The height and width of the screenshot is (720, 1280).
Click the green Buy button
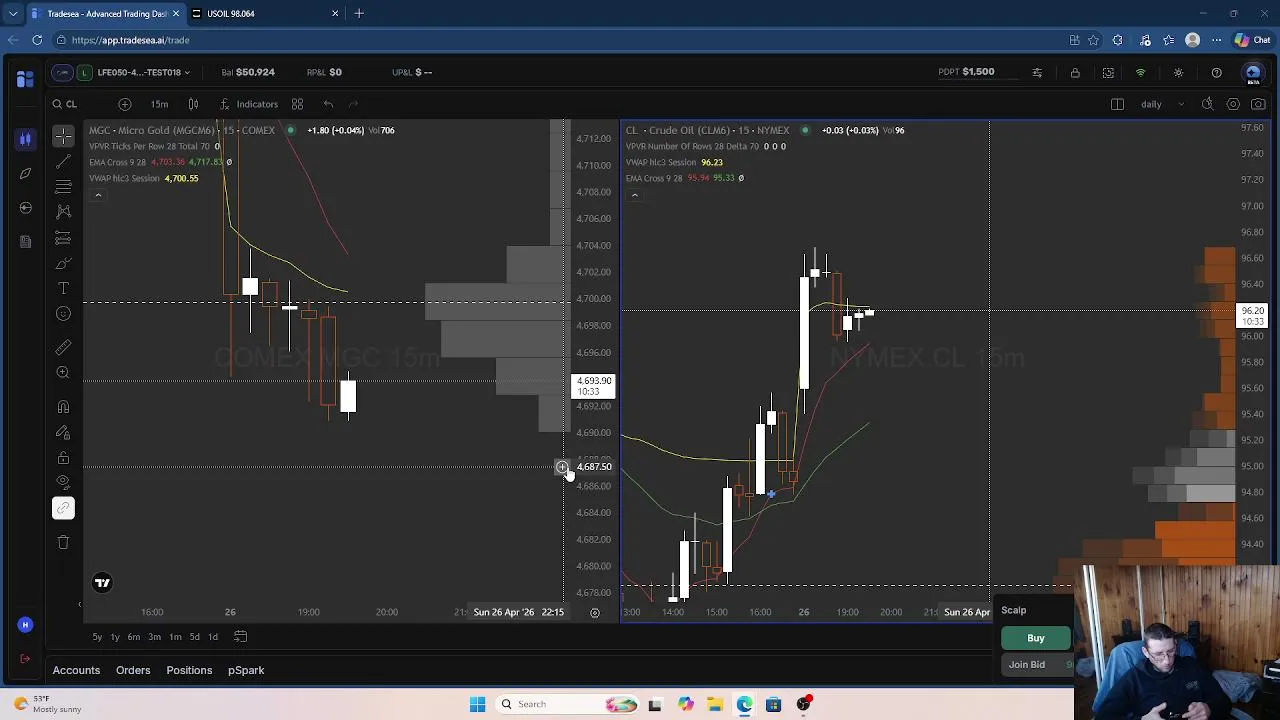click(1036, 638)
